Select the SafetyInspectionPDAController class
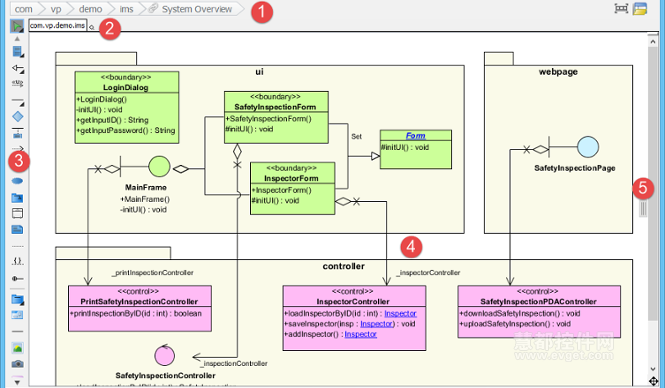Image resolution: width=665 pixels, height=388 pixels. [539, 312]
